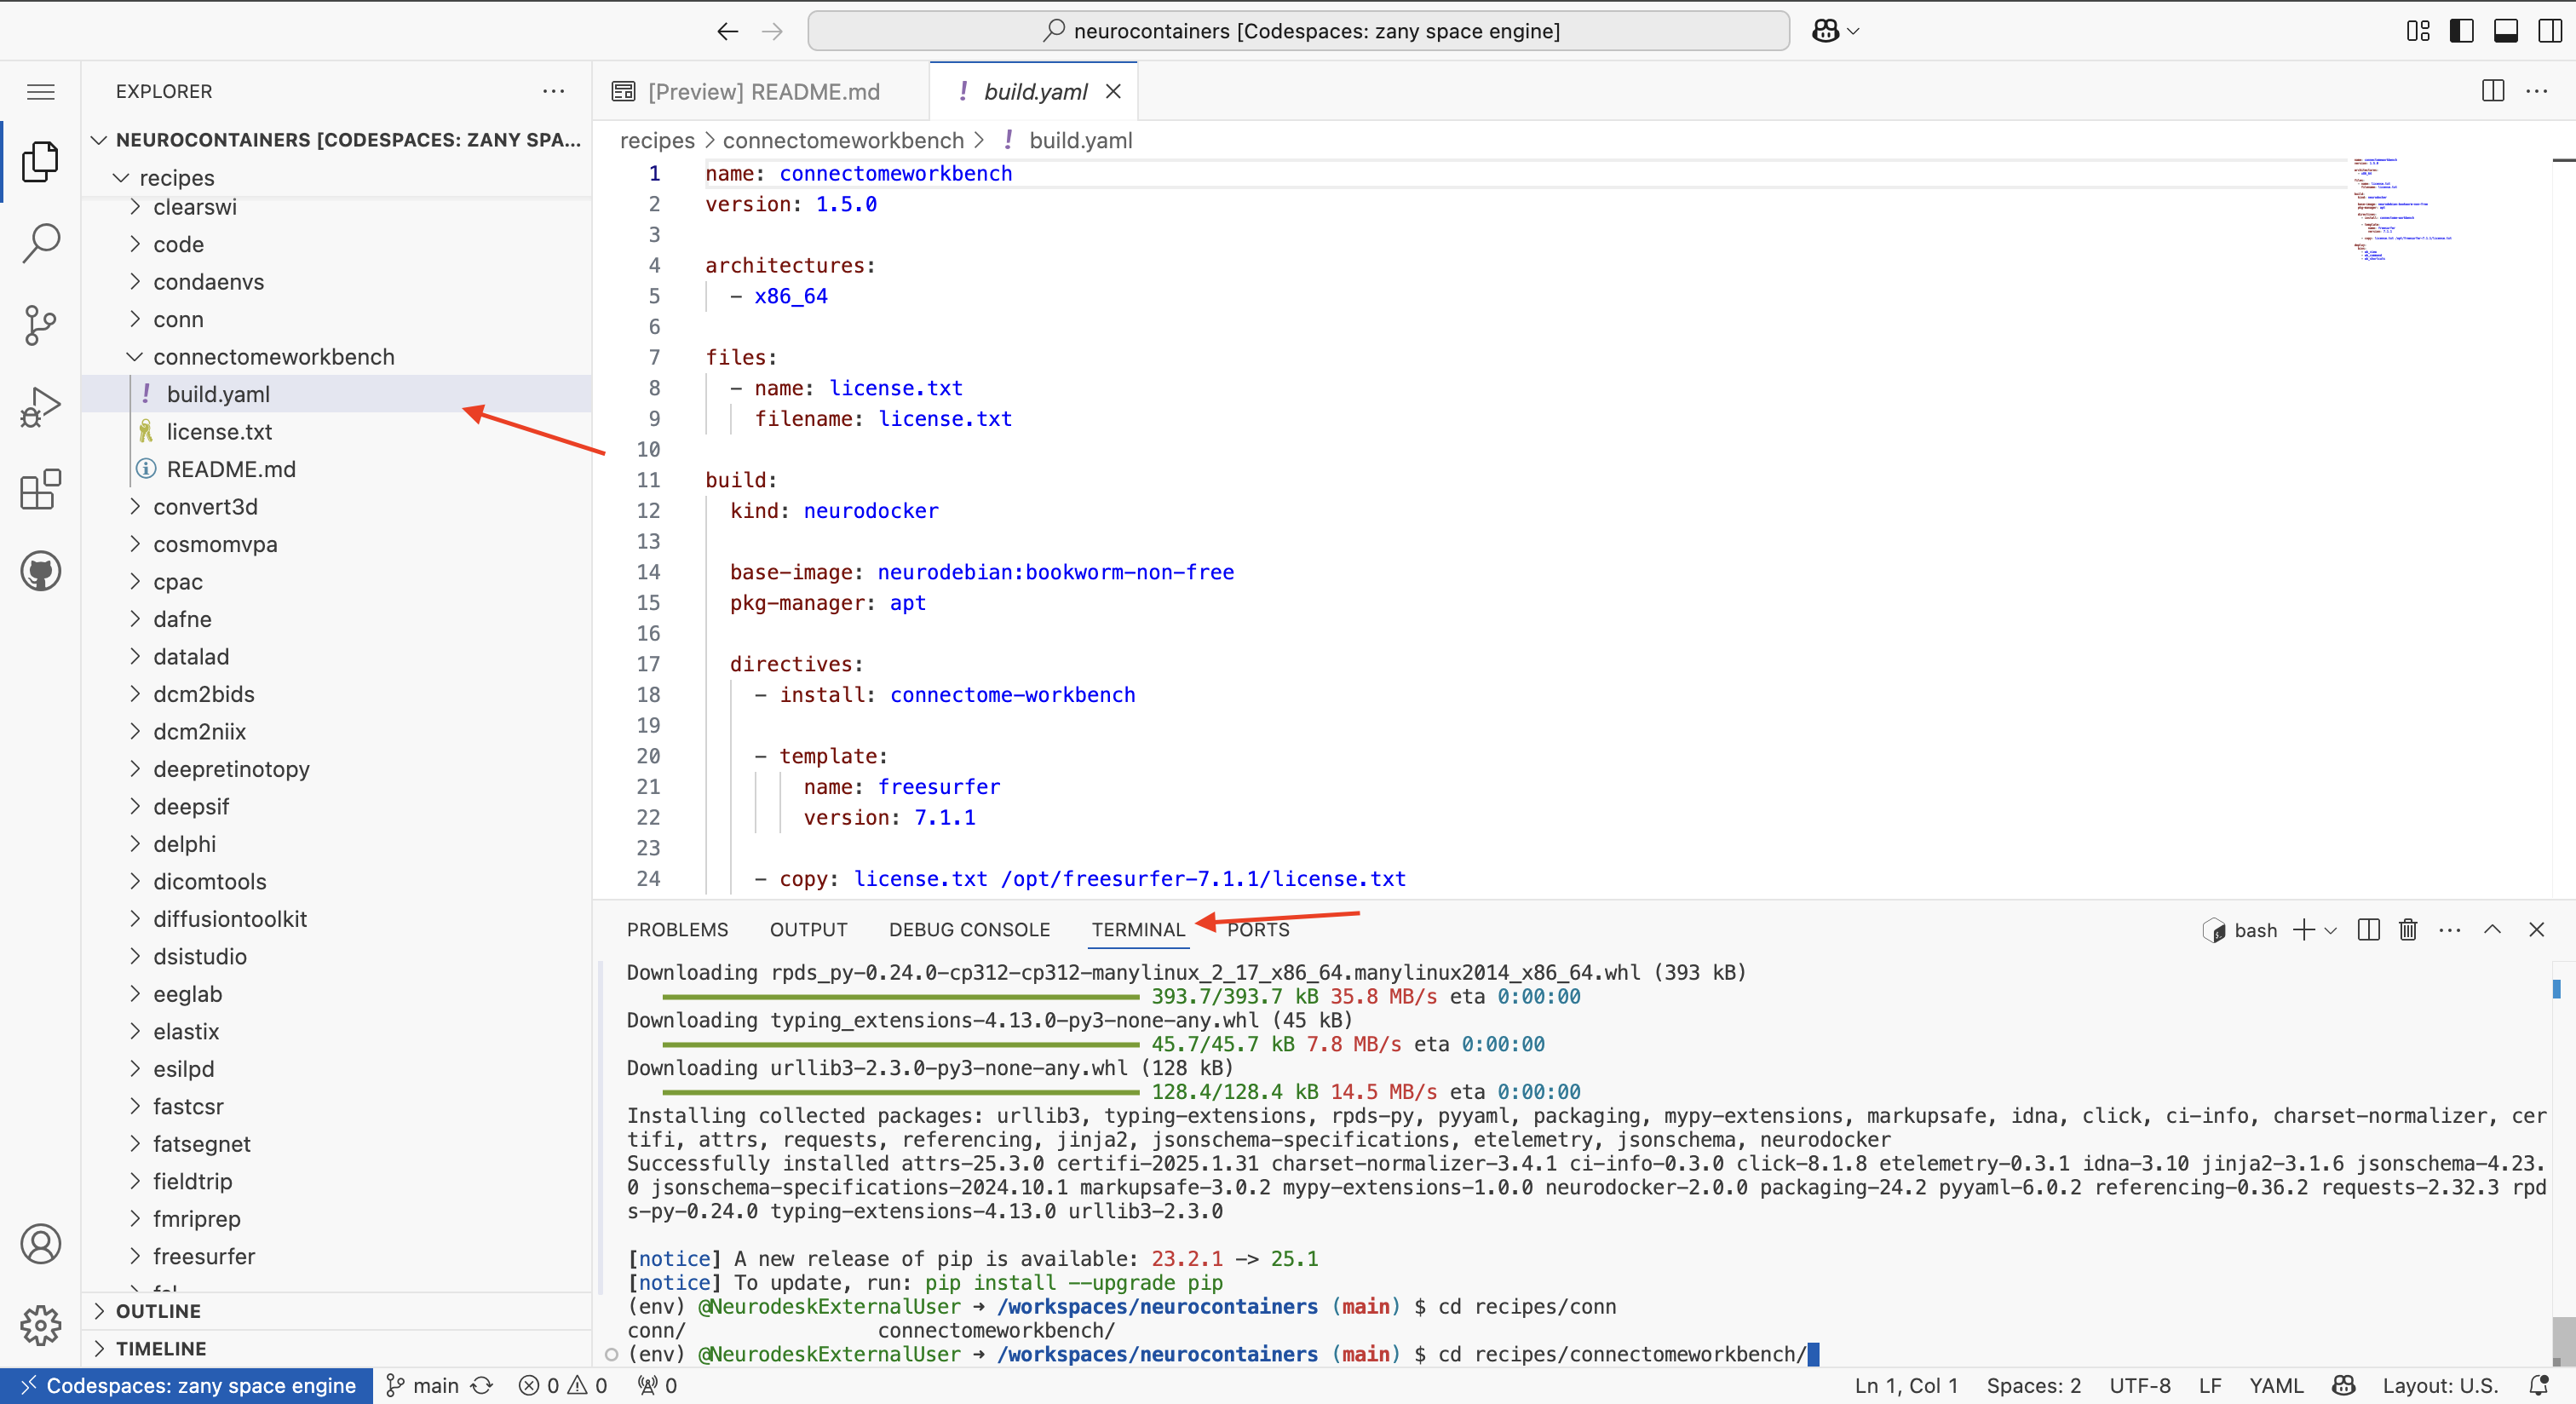Screen dimensions: 2576x1404
Task: Click the neurocontainers command center search box
Action: click(x=1297, y=31)
